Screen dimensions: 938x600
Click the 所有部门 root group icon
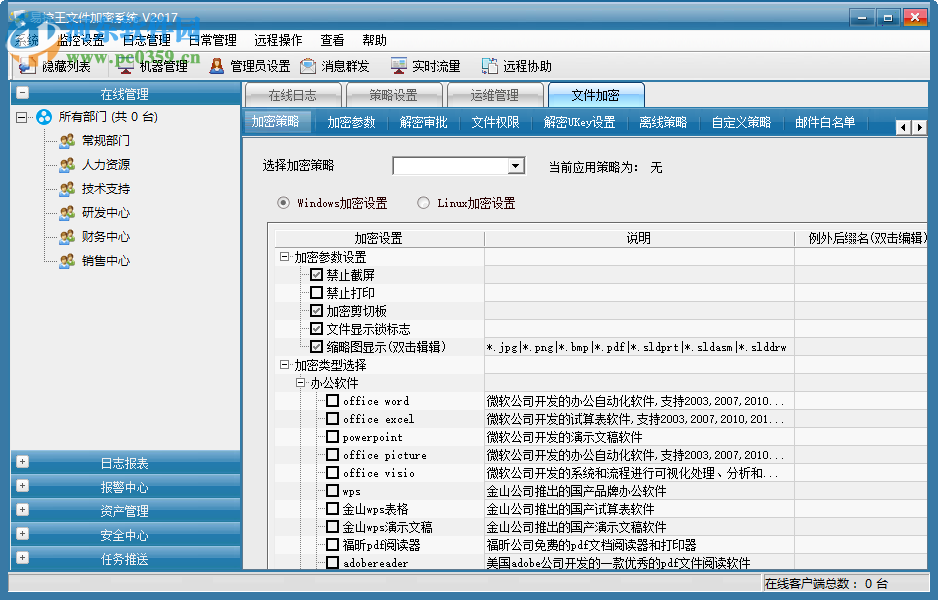click(44, 117)
